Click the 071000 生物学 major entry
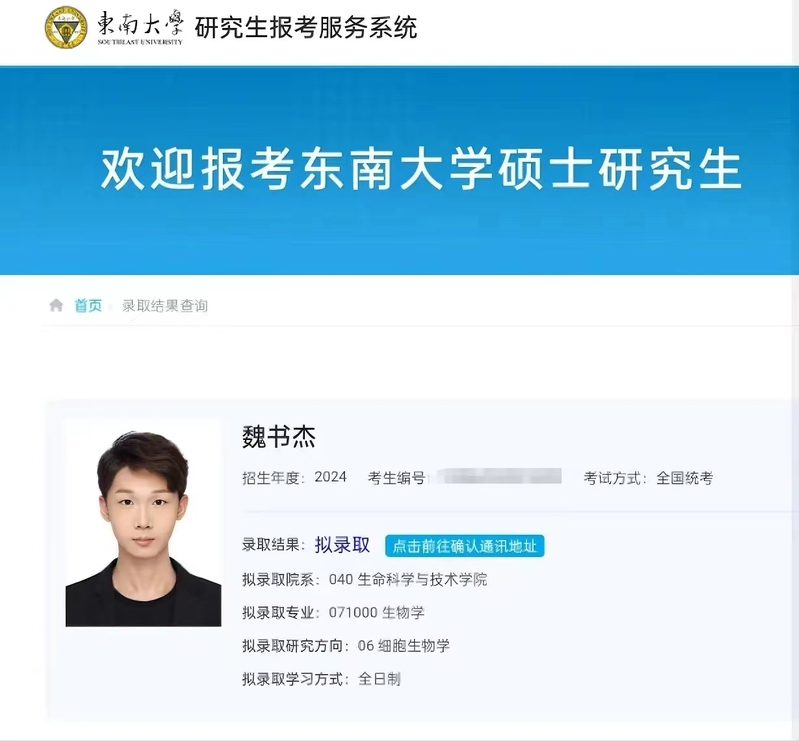The height and width of the screenshot is (741, 799). [377, 613]
